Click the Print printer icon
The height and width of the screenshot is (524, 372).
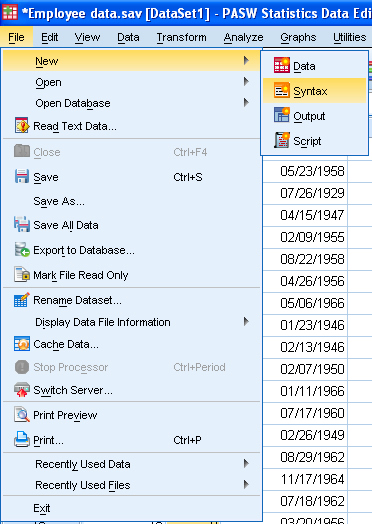coord(22,440)
